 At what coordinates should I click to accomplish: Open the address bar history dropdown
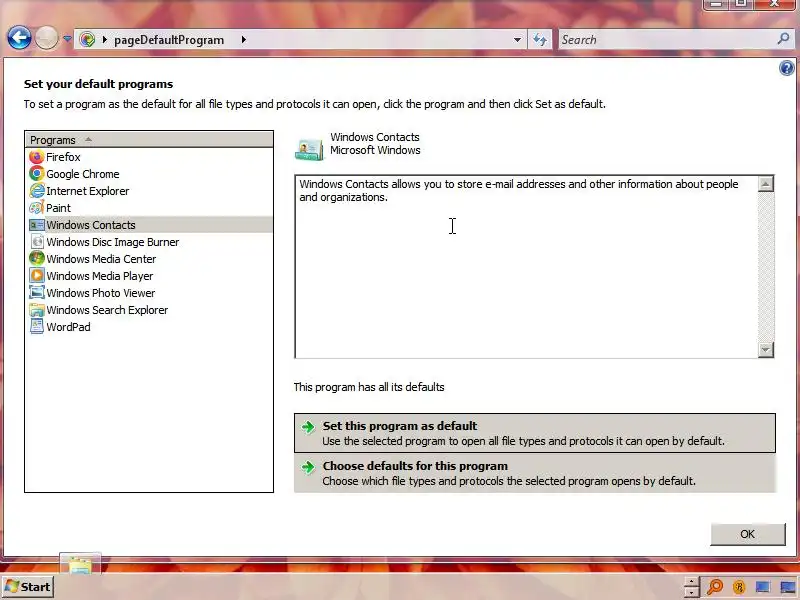(x=517, y=39)
